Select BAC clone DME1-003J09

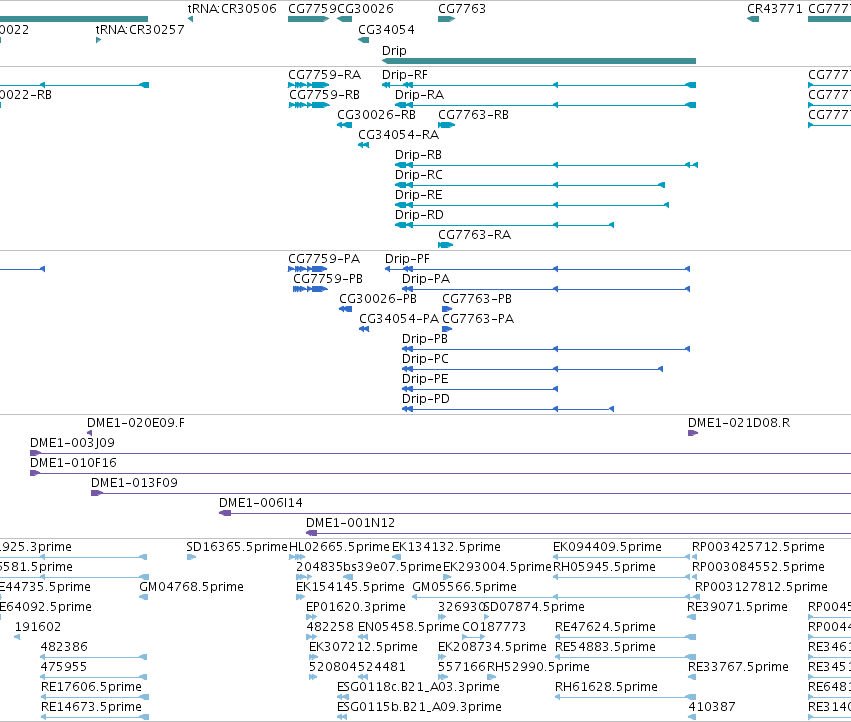click(x=440, y=453)
